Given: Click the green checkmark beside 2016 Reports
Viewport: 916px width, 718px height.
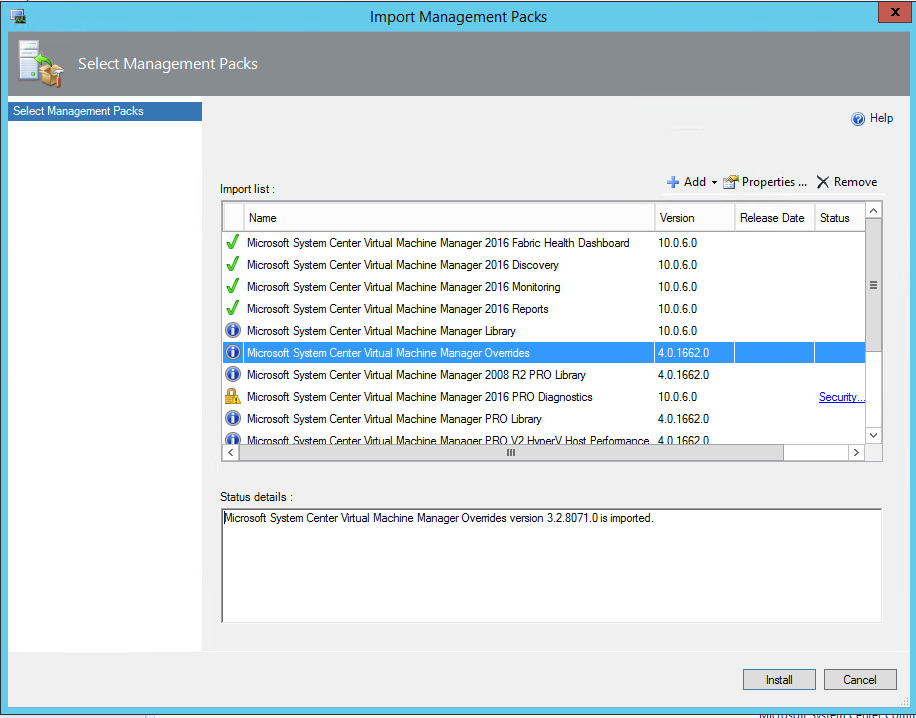Looking at the screenshot, I should 233,309.
